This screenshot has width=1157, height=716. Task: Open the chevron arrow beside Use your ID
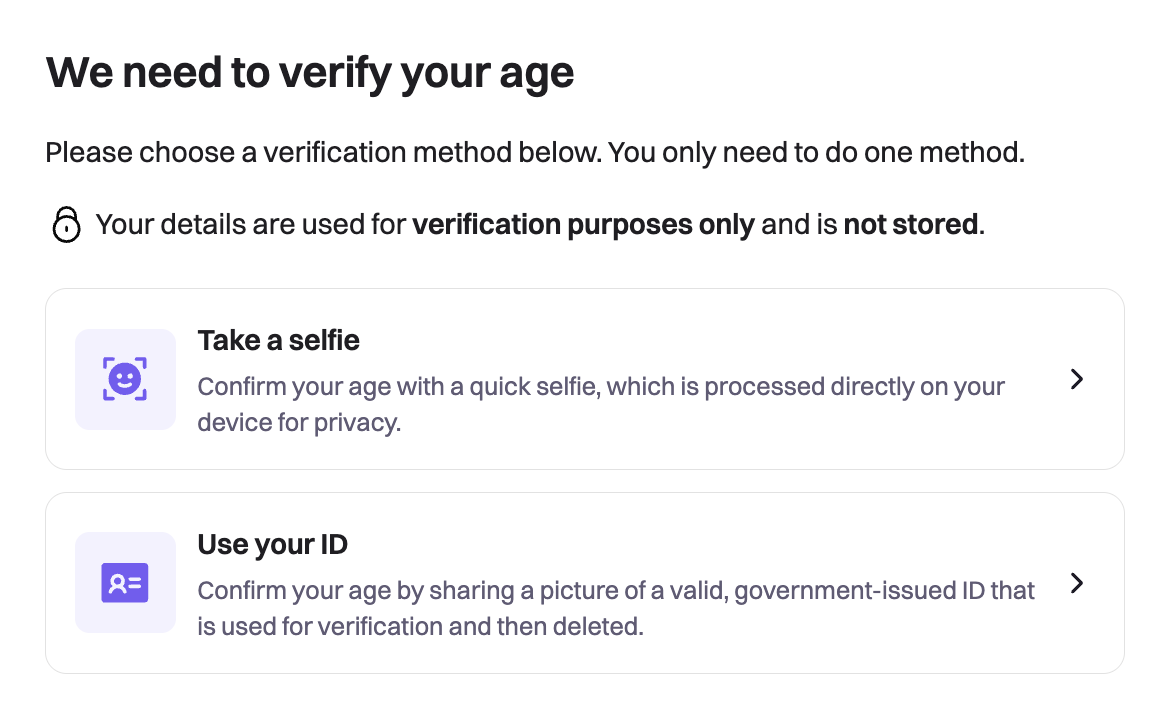1076,583
